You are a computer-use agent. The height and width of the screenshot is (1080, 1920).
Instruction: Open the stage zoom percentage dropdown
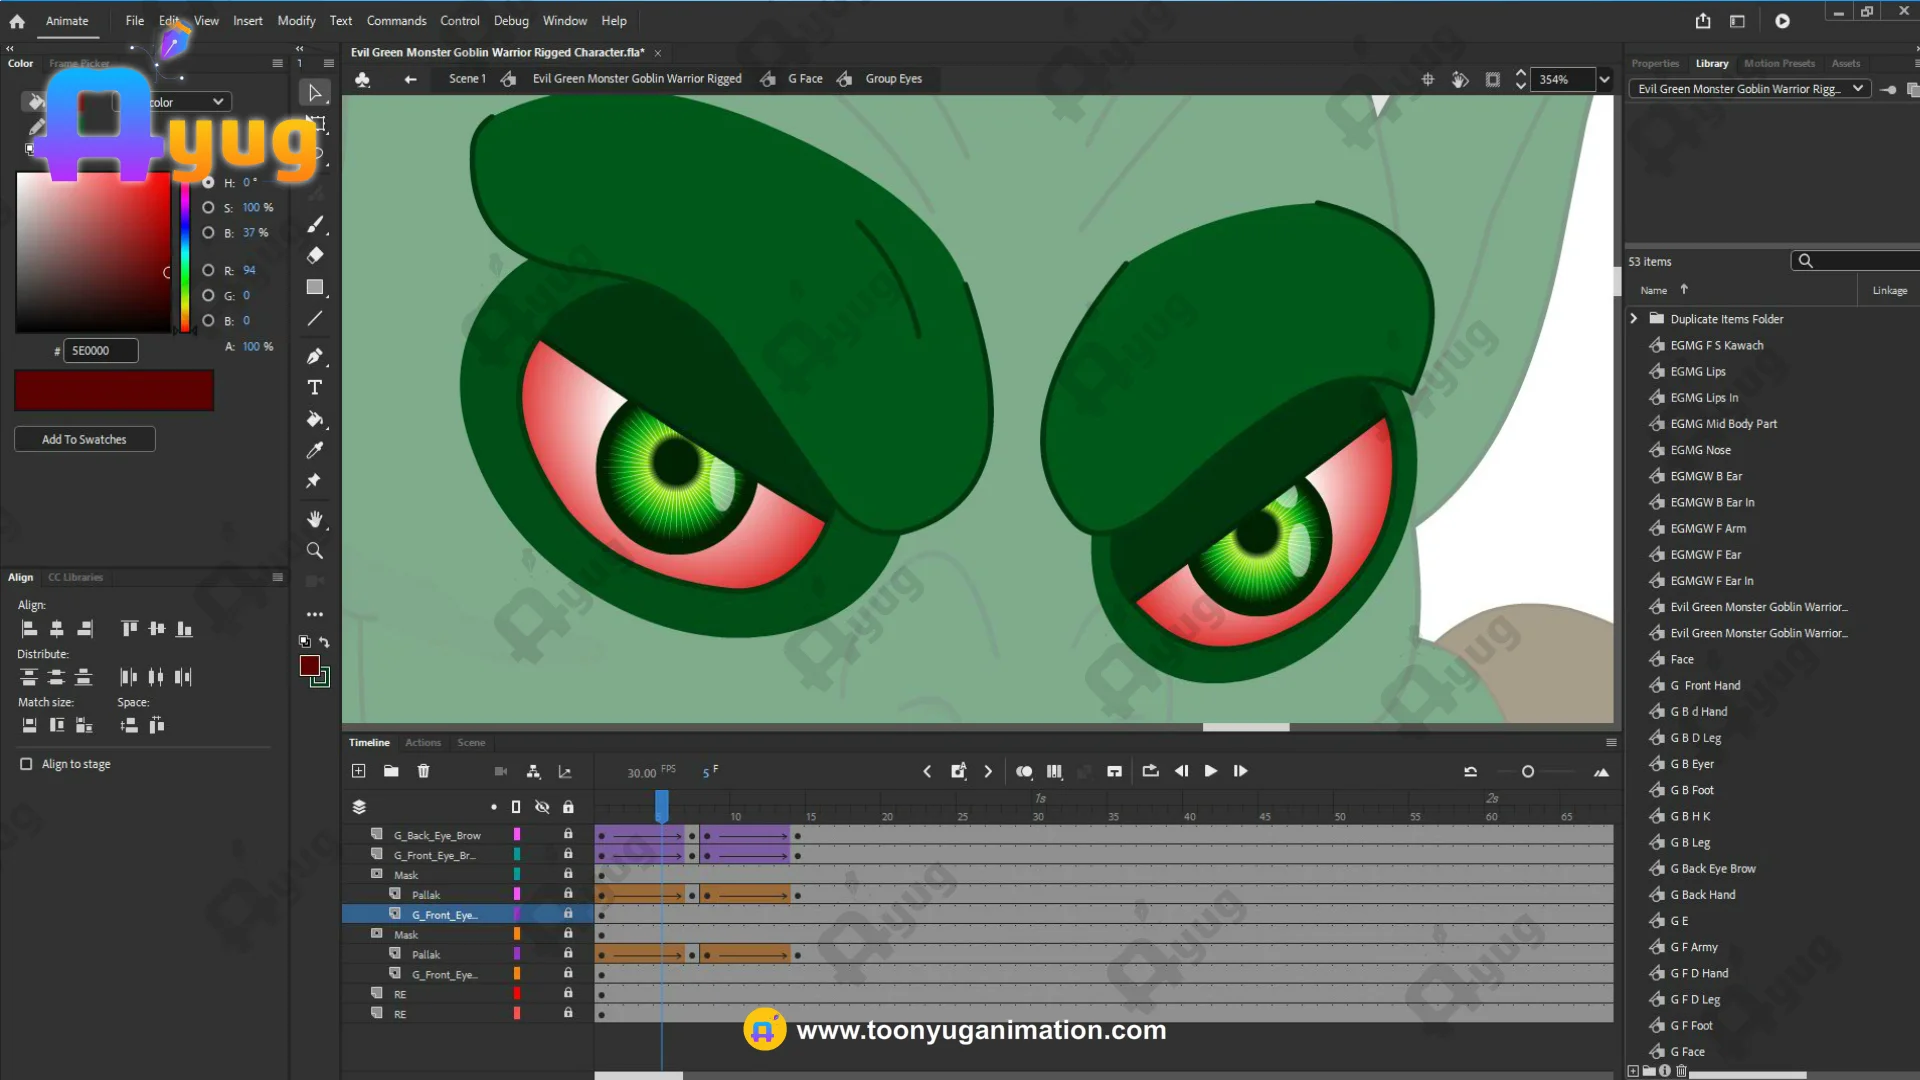click(x=1605, y=79)
